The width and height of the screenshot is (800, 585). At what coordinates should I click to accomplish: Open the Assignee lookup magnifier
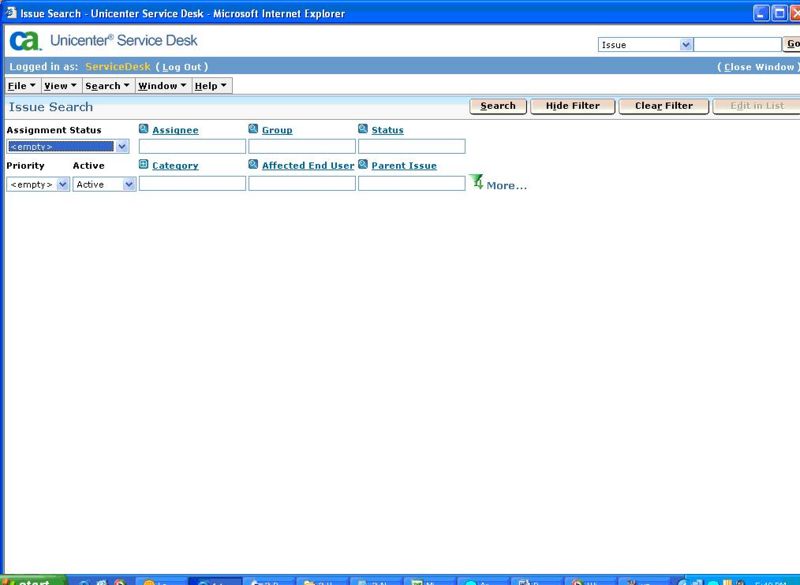(142, 129)
